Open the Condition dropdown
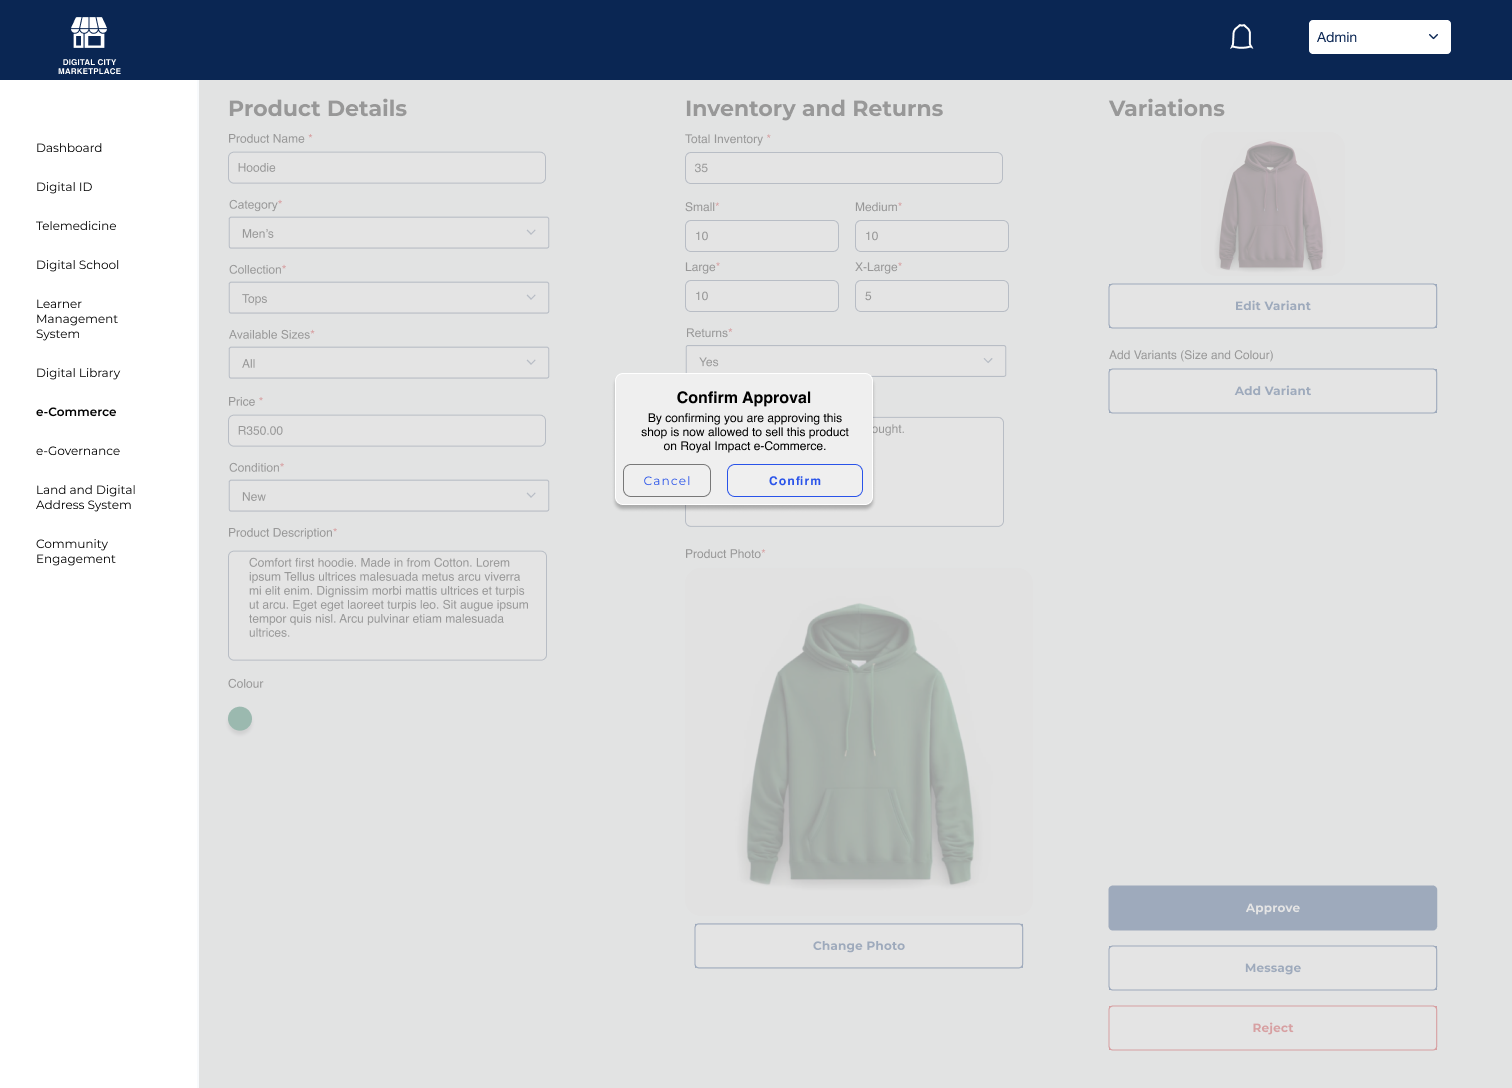 pyautogui.click(x=388, y=496)
